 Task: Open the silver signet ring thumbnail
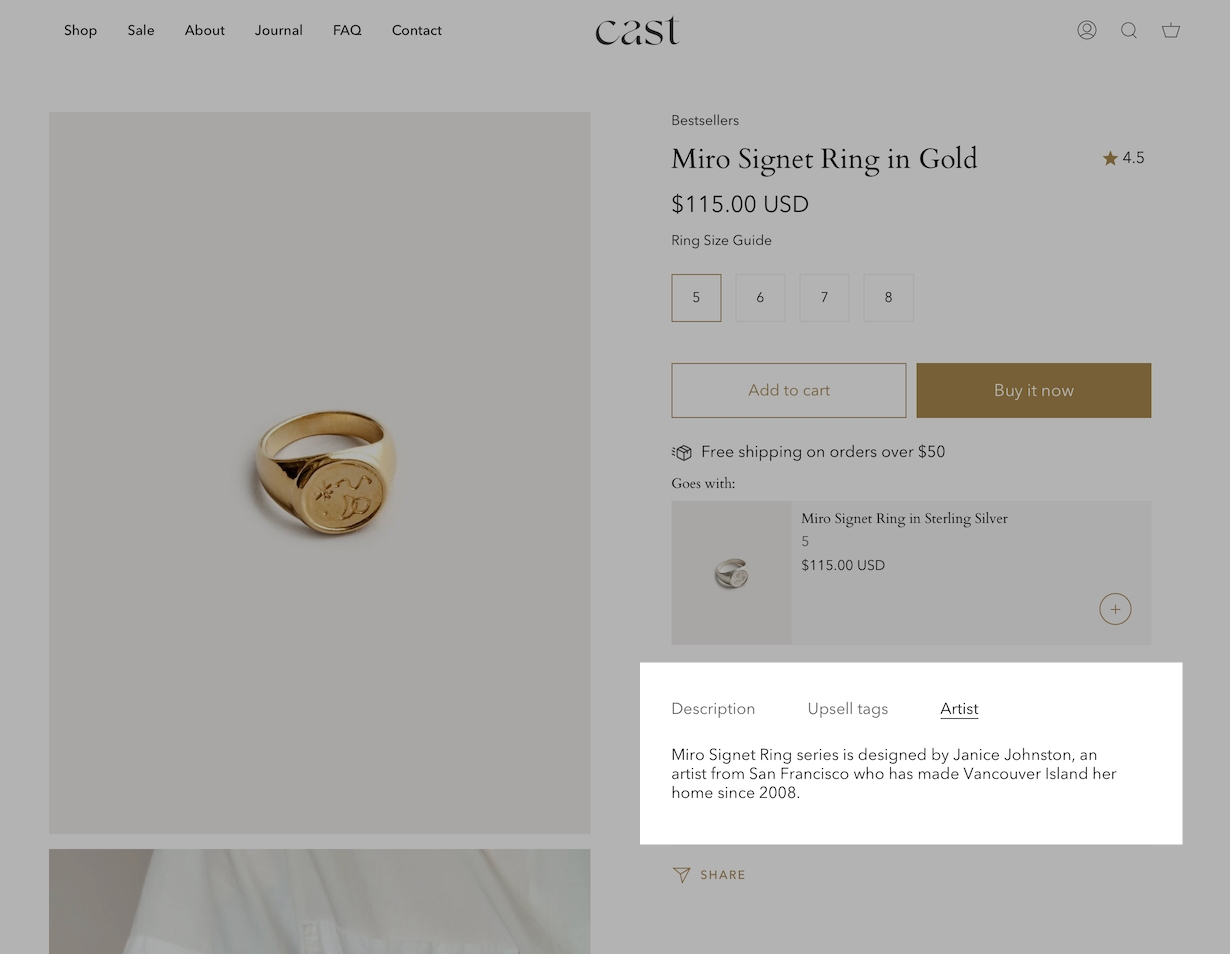pos(731,573)
